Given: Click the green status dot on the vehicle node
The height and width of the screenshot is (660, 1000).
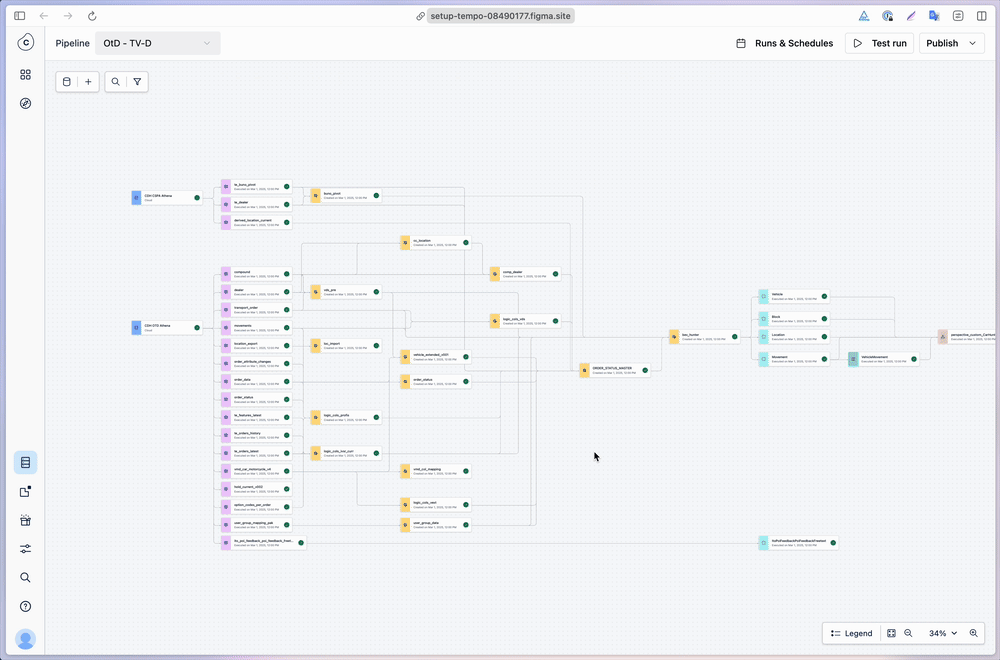Looking at the screenshot, I should coord(823,296).
